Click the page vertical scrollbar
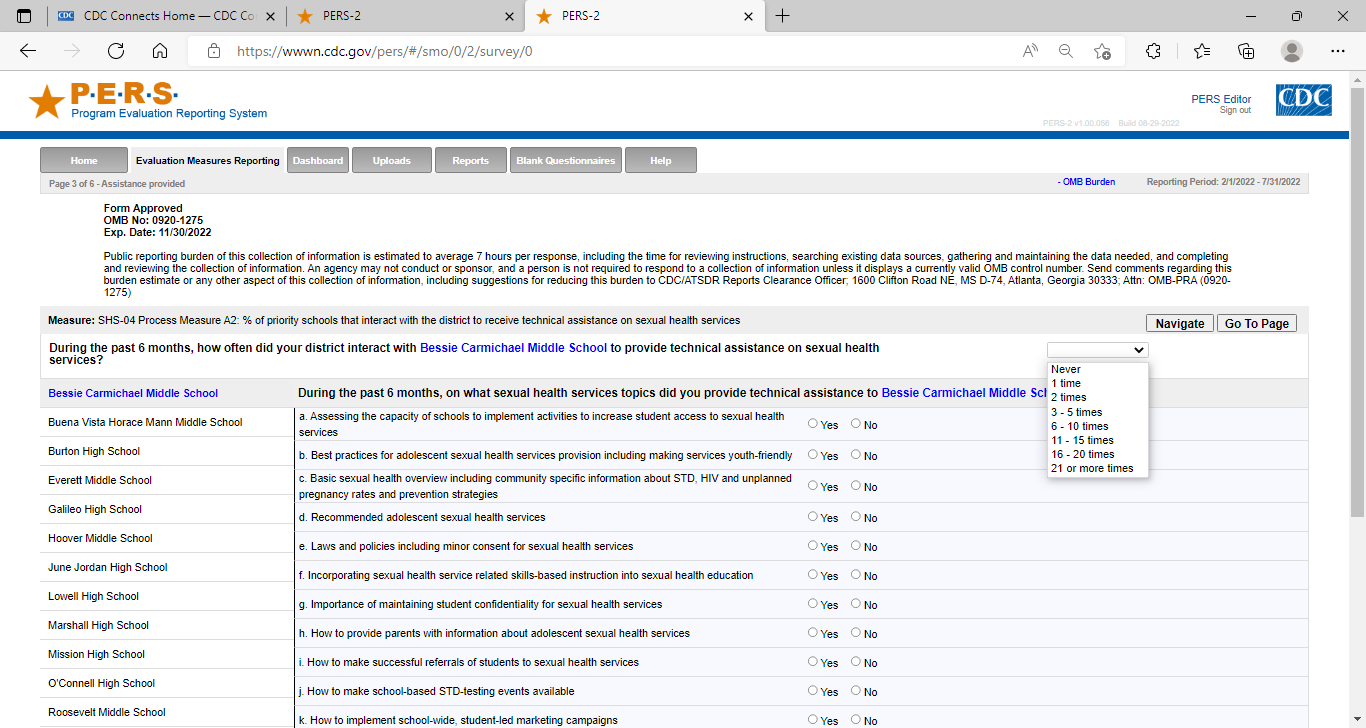 (1357, 300)
